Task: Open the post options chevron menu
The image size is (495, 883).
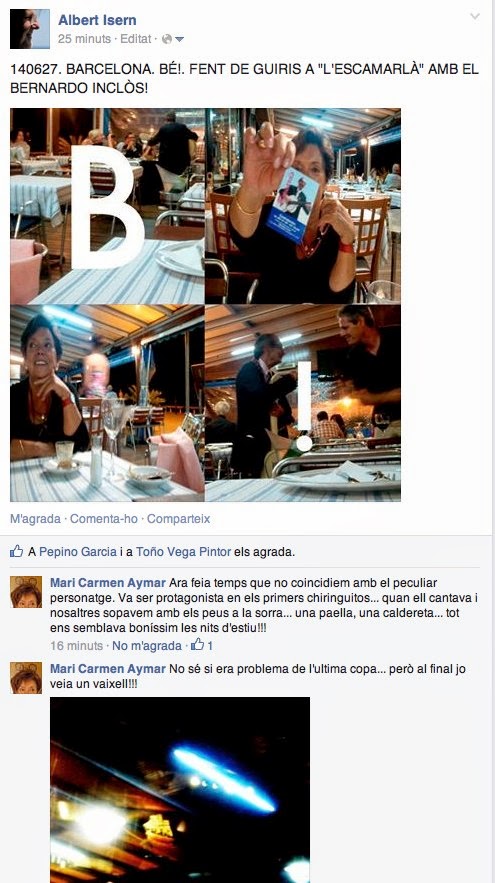Action: 475,16
